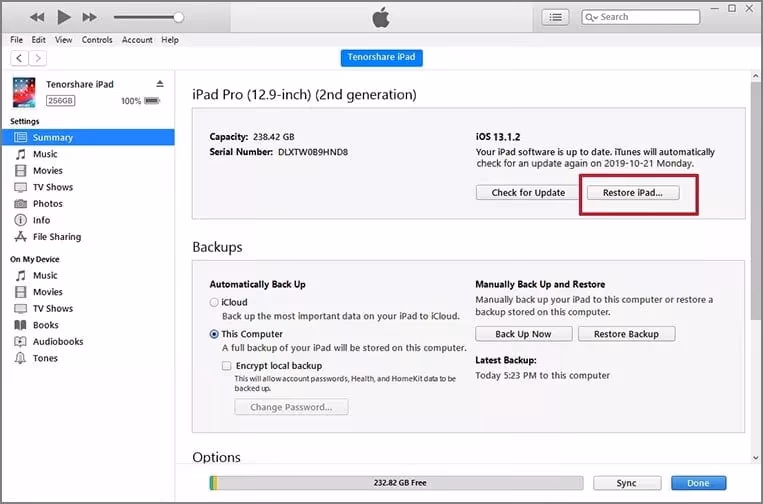
Task: Click the Apple logo in the header
Action: click(x=381, y=17)
